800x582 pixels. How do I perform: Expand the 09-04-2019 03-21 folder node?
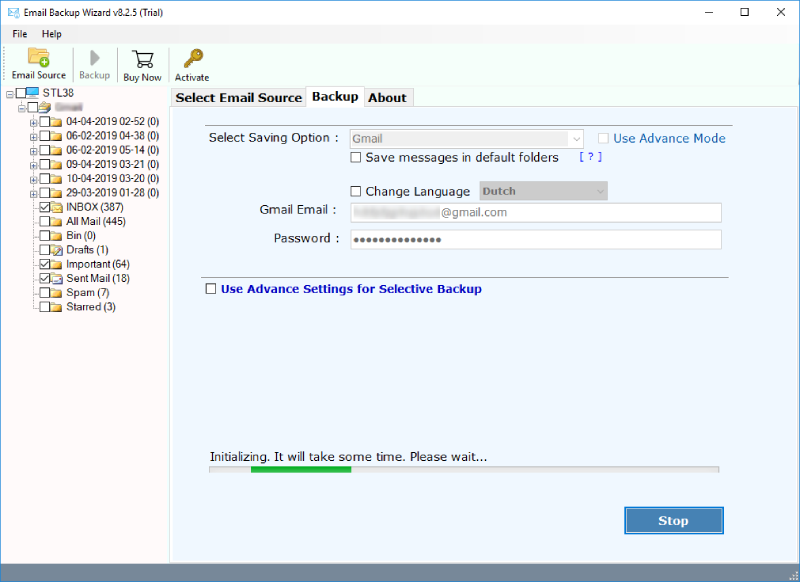click(33, 165)
